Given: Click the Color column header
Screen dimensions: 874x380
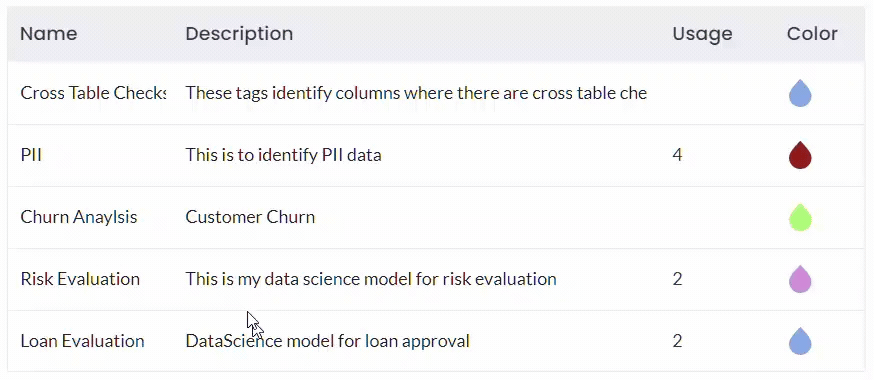Looking at the screenshot, I should point(812,33).
